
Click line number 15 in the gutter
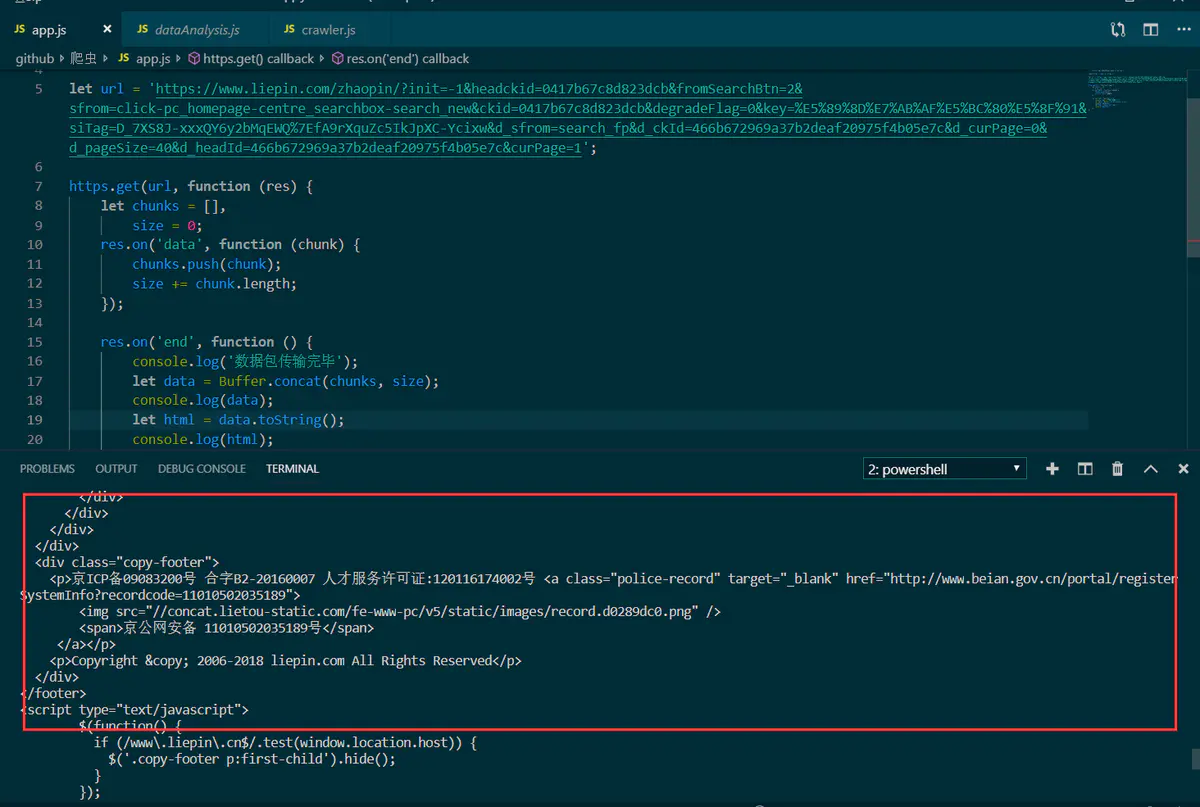click(x=35, y=342)
